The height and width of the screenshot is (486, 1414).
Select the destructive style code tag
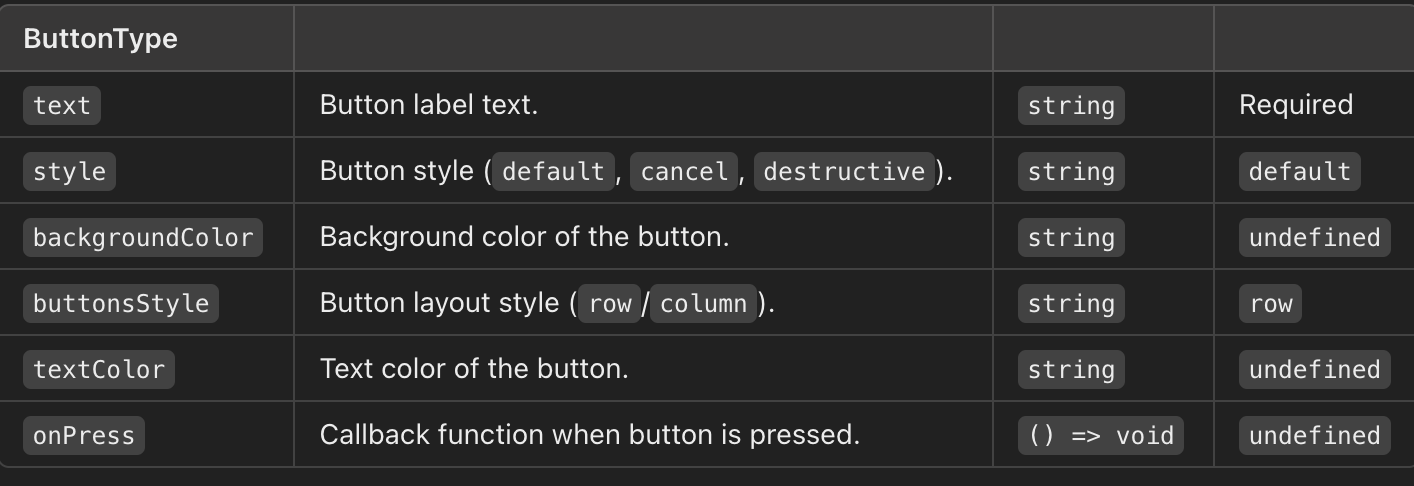(844, 171)
